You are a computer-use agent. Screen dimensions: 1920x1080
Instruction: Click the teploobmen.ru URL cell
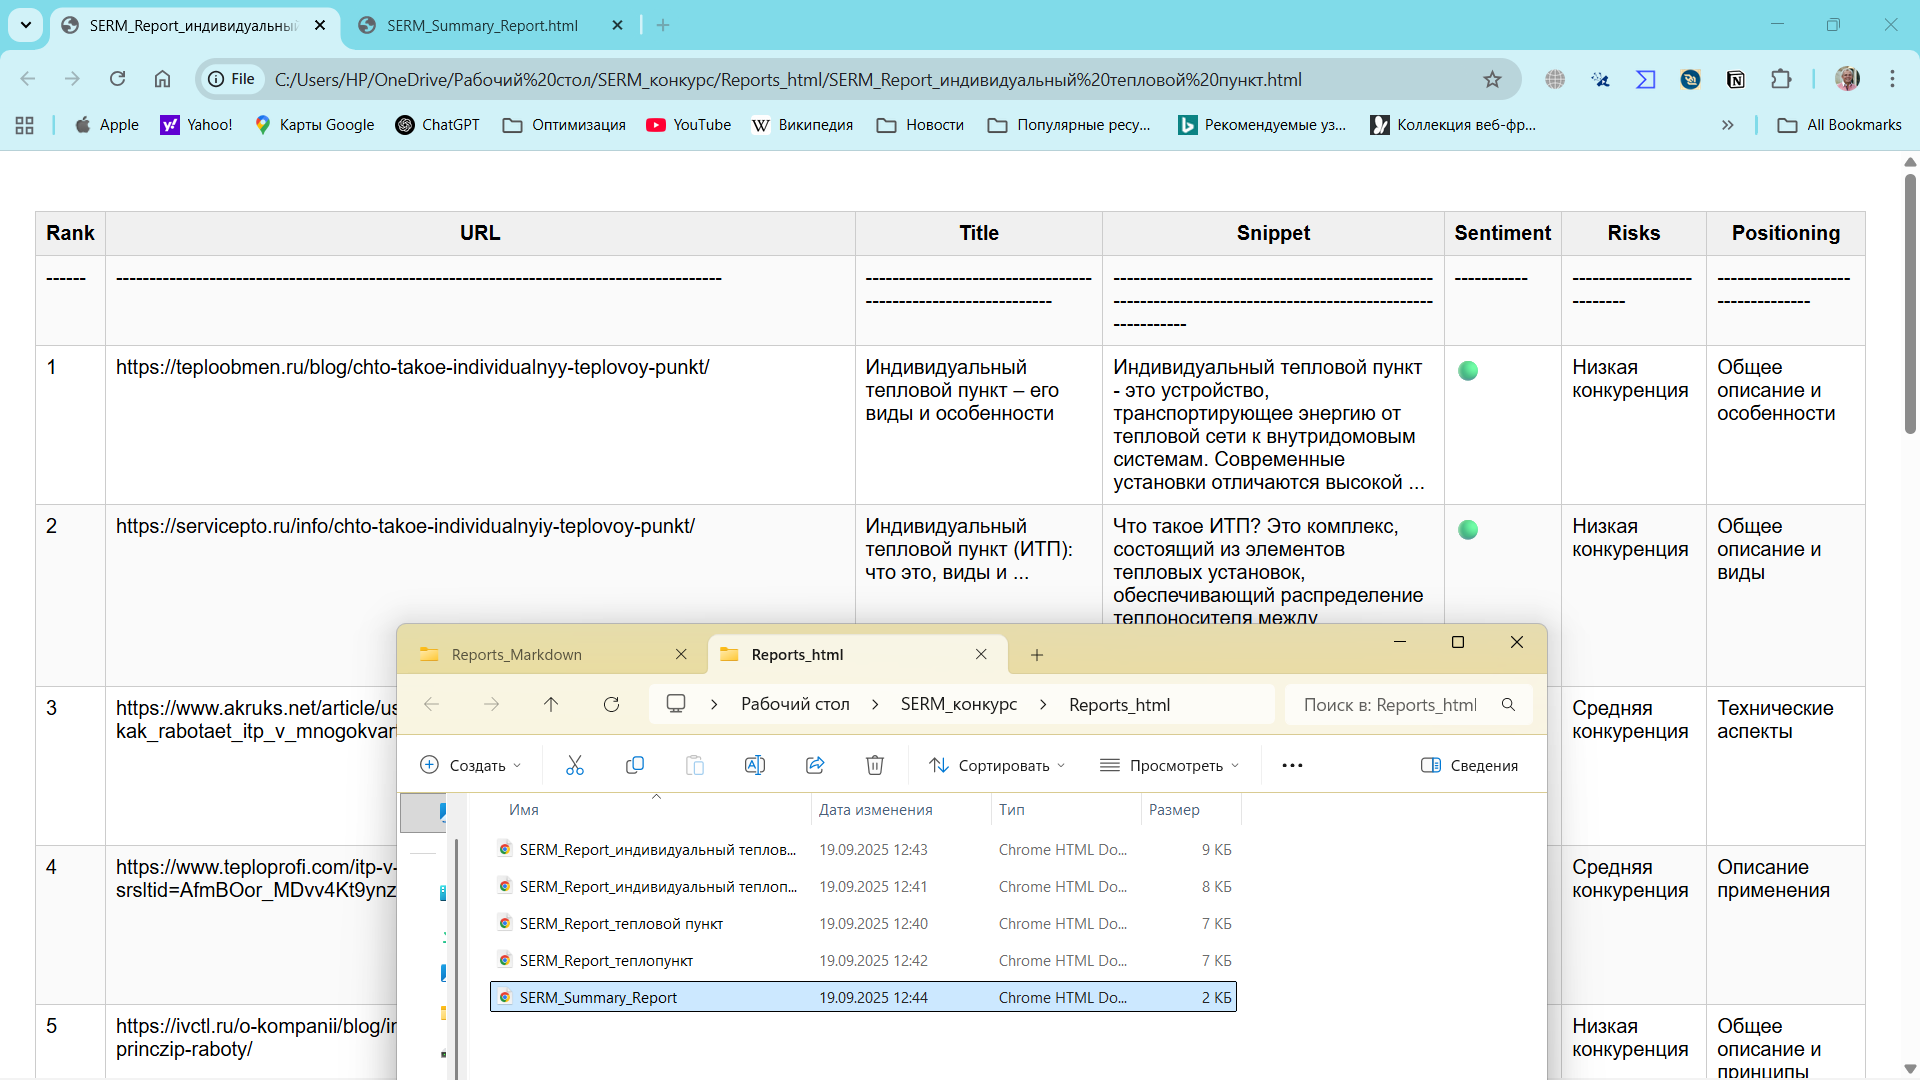[412, 367]
